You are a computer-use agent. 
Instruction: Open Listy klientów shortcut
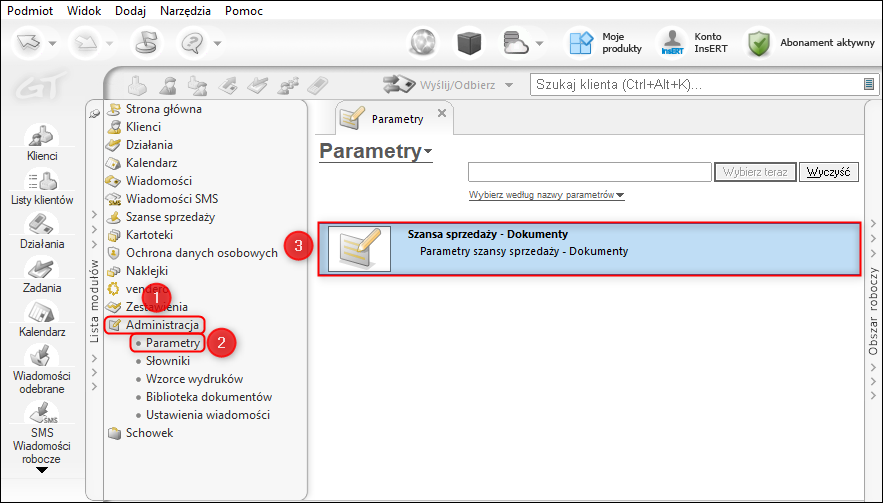pos(42,188)
